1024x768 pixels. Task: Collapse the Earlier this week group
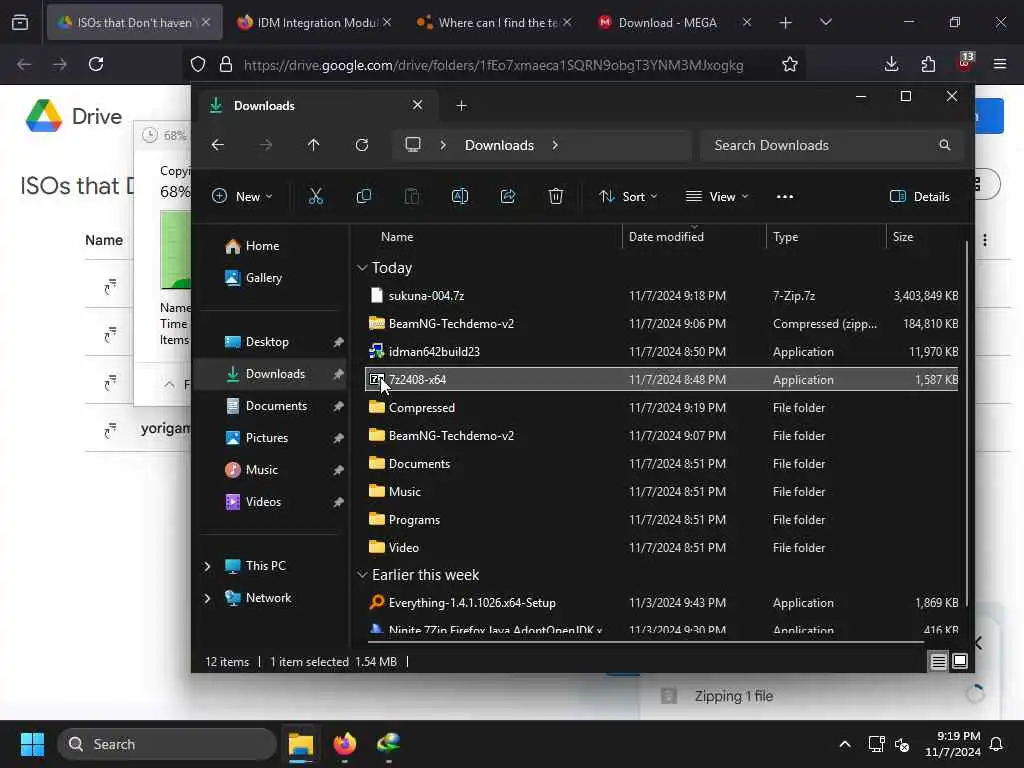(x=362, y=575)
